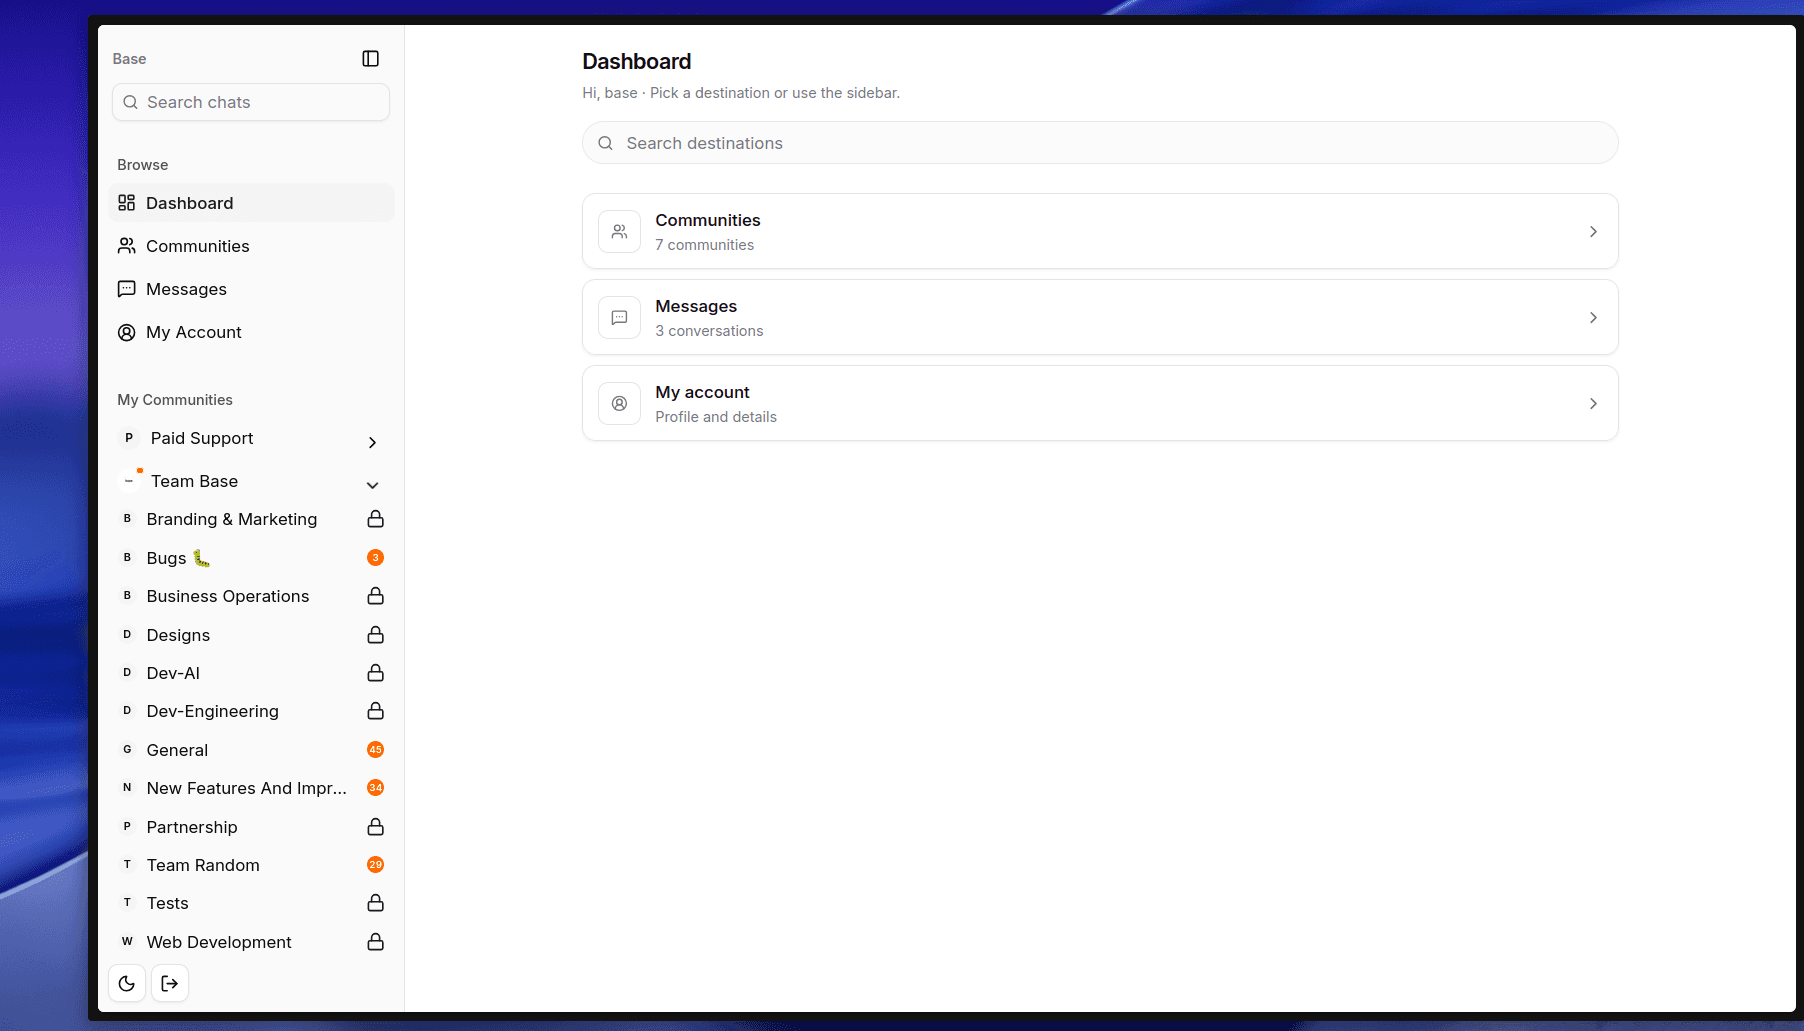Viewport: 1804px width, 1031px height.
Task: Click the magnifier icon in Search chats
Action: point(131,102)
